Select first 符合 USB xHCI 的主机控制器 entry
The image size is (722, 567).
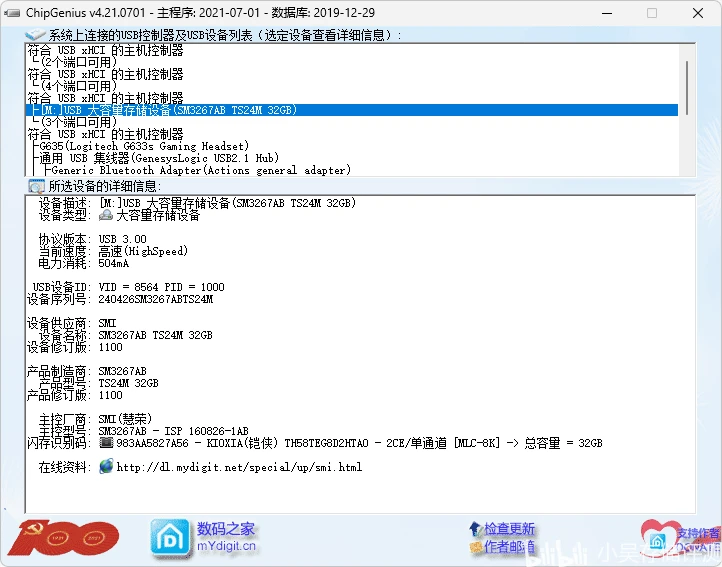(x=105, y=50)
